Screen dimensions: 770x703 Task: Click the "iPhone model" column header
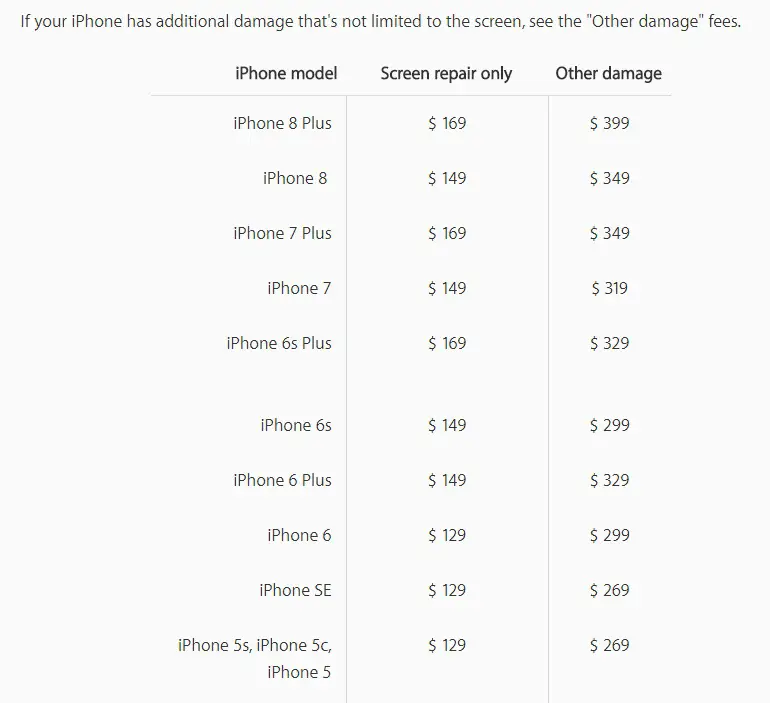click(x=286, y=73)
